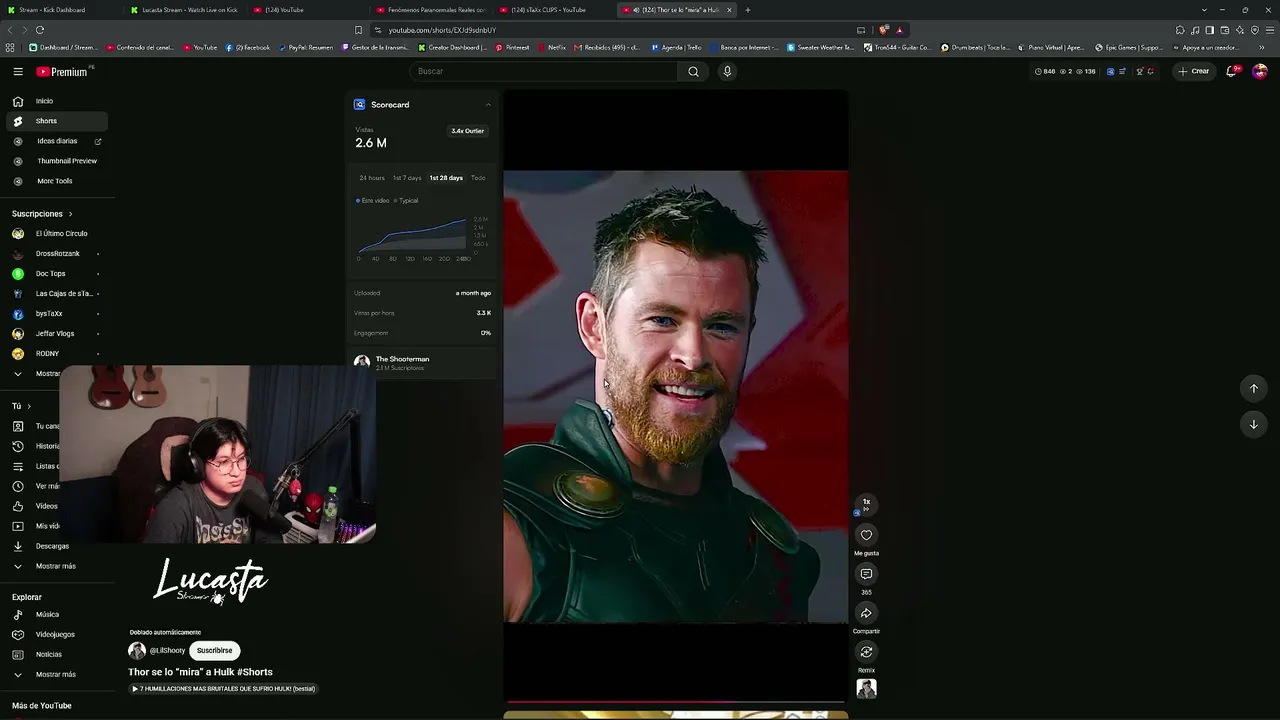
Task: Open the 7 HUMILLACIONES related video link
Action: tap(223, 689)
